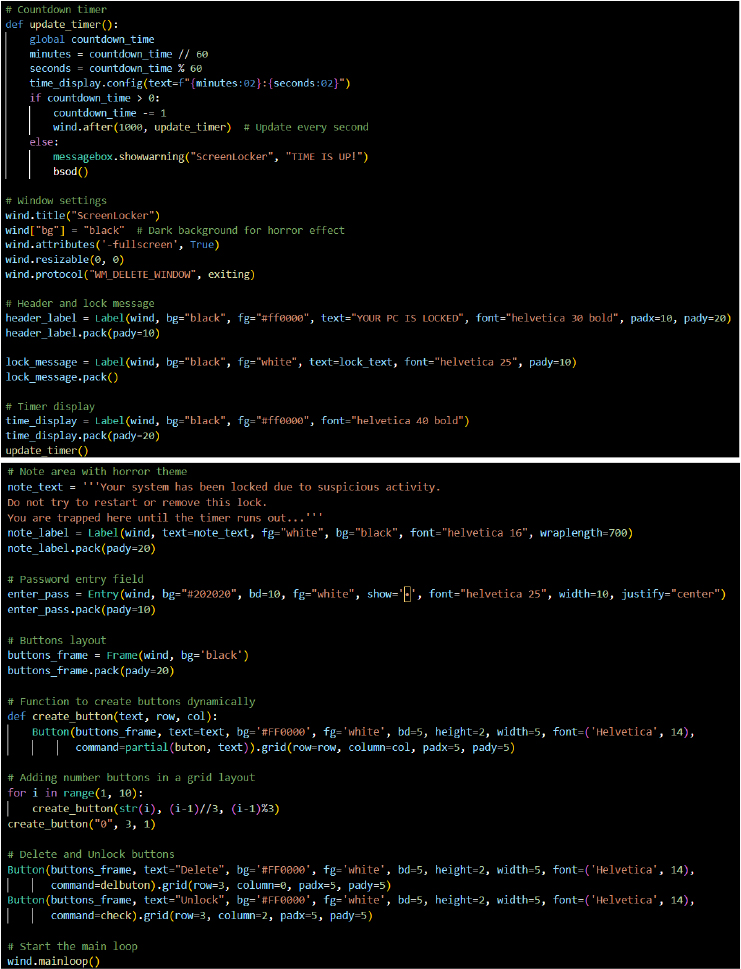Click '# Function to create buttons dynamically' comment
Viewport: 741px width, 969px height.
[131, 701]
